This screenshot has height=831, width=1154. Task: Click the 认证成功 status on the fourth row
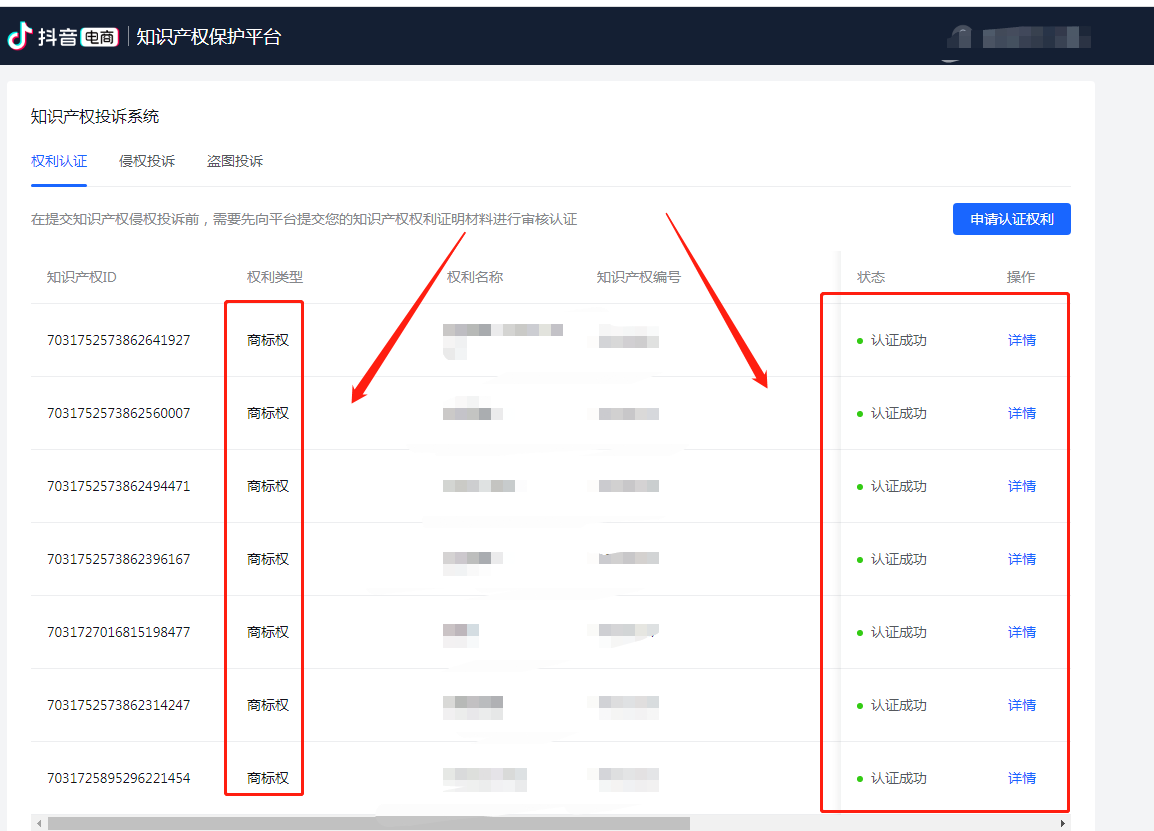coord(898,559)
